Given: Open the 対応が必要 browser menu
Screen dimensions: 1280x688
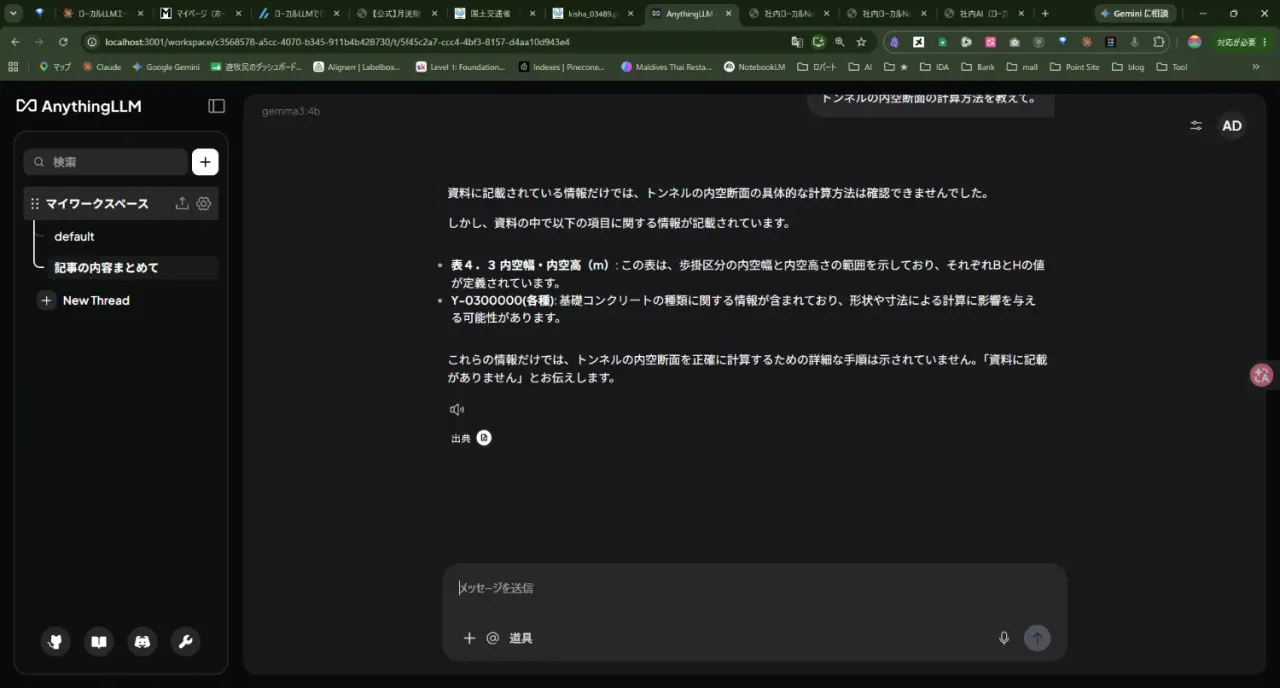Looking at the screenshot, I should coord(1241,42).
